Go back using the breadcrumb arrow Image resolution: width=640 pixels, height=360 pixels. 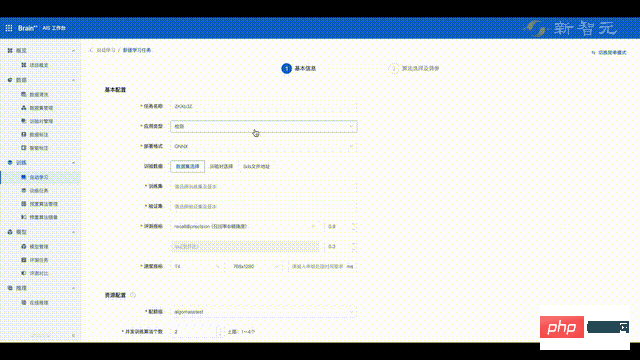[x=91, y=50]
